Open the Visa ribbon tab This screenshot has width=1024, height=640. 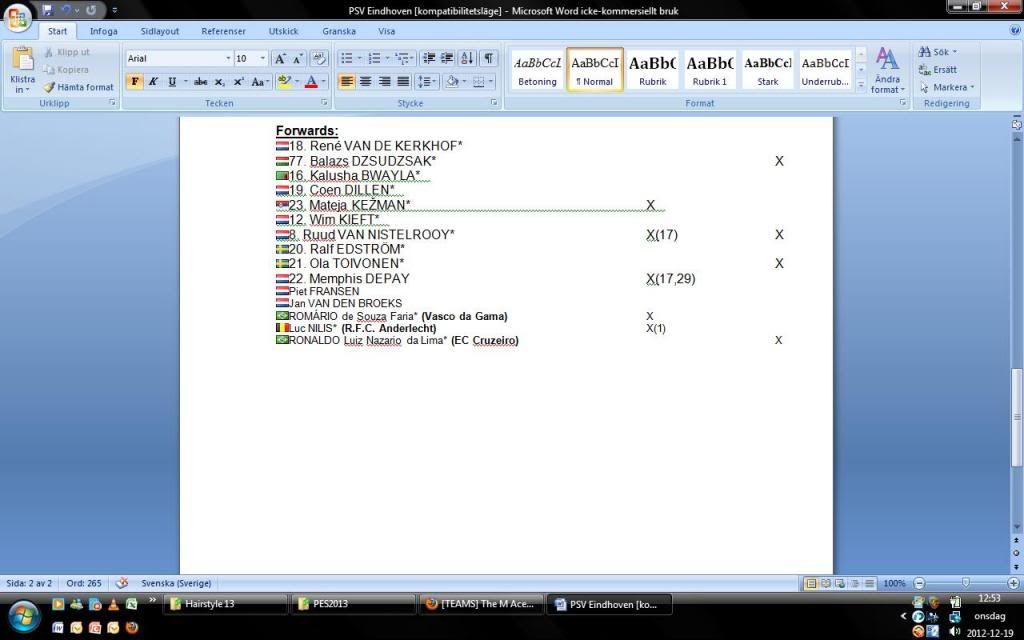pyautogui.click(x=387, y=31)
